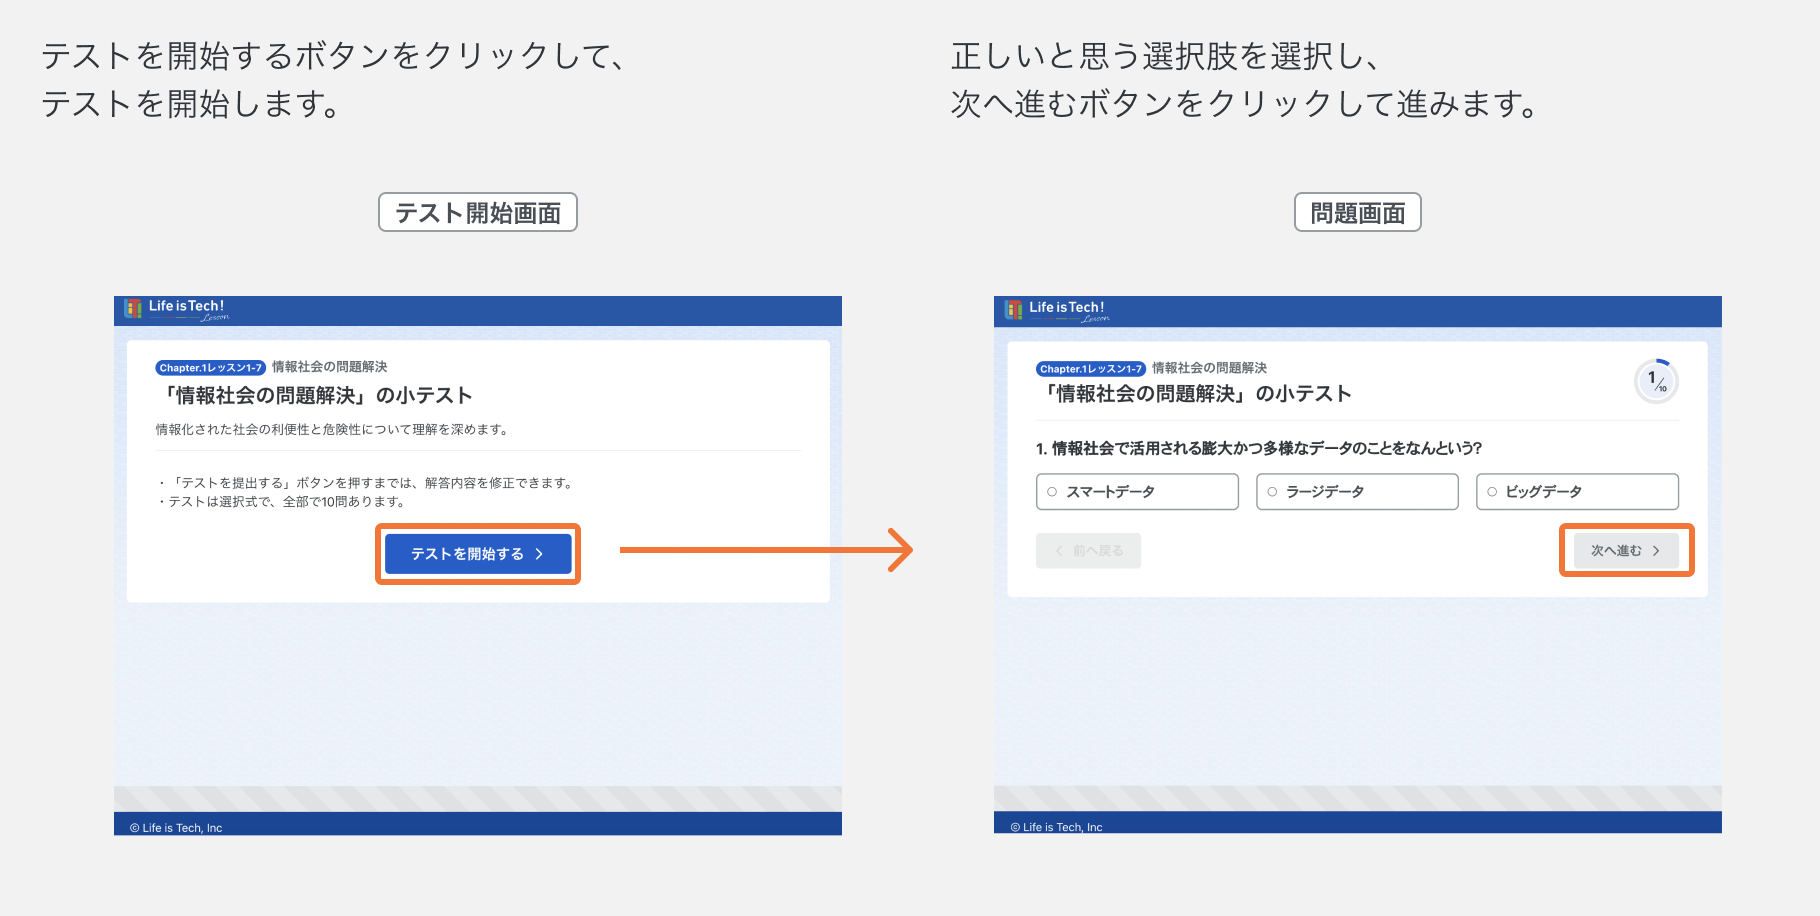Click the © Life is Tech, Inc footer on the start screen
Viewport: 1820px width, 916px height.
coord(176,827)
